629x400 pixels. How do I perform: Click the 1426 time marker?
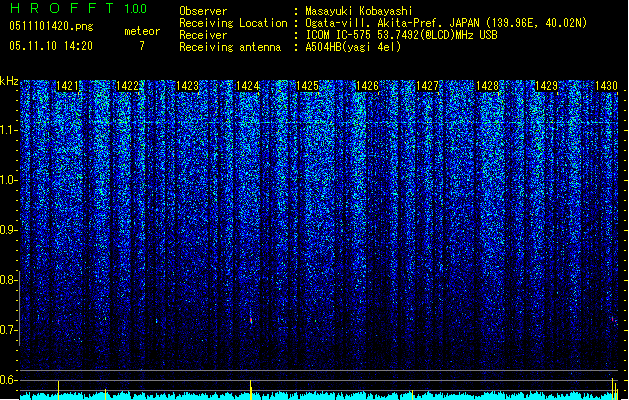point(367,86)
